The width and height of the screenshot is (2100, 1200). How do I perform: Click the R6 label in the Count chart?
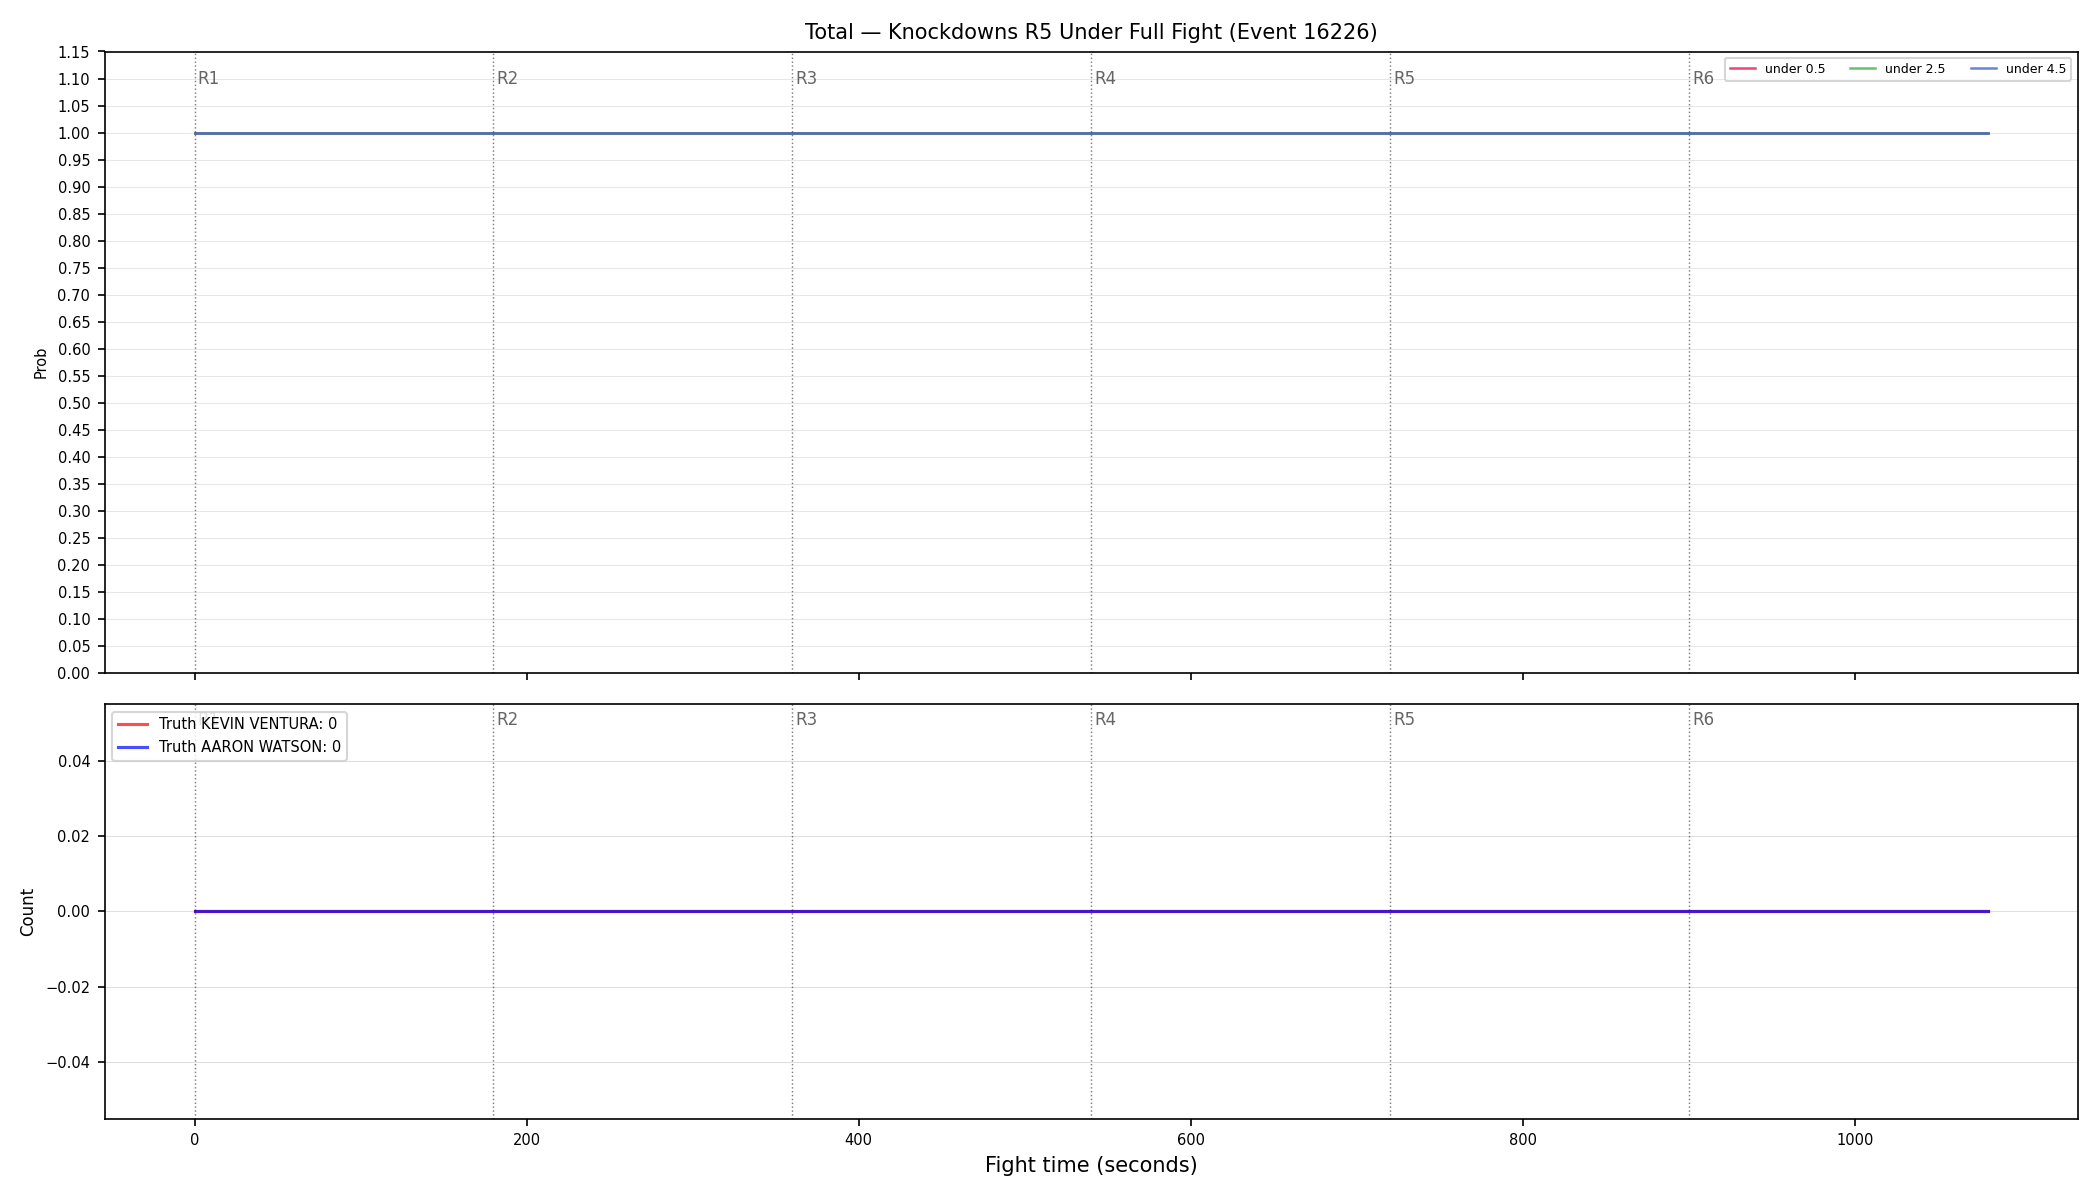click(1703, 719)
